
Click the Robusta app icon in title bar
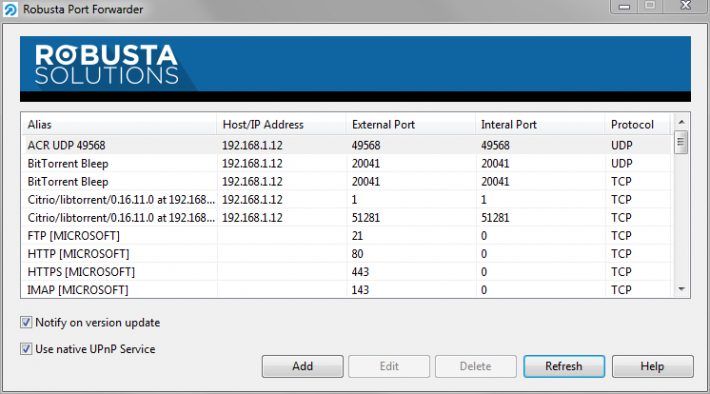coord(10,9)
